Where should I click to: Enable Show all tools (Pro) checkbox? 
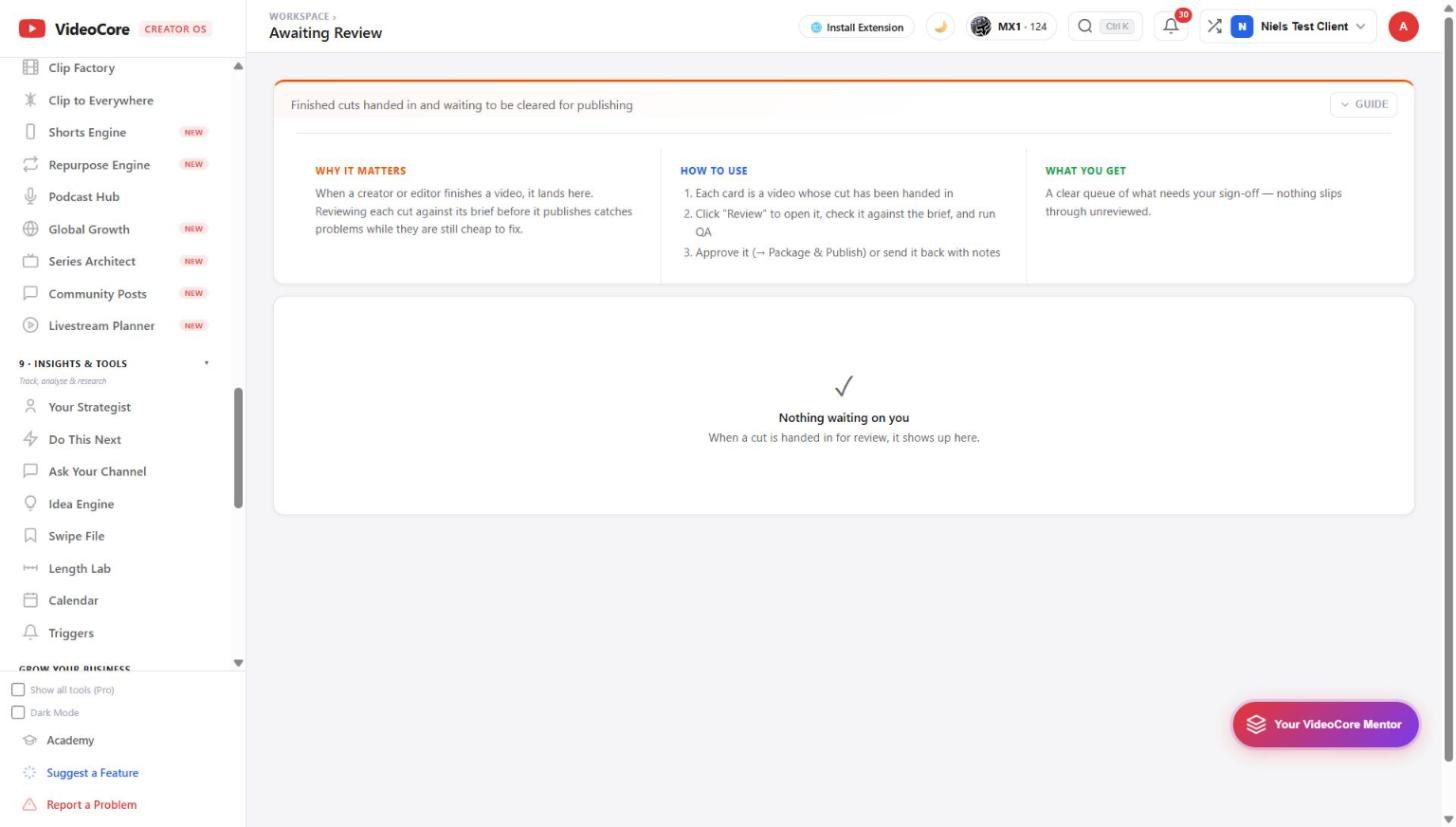pyautogui.click(x=18, y=690)
